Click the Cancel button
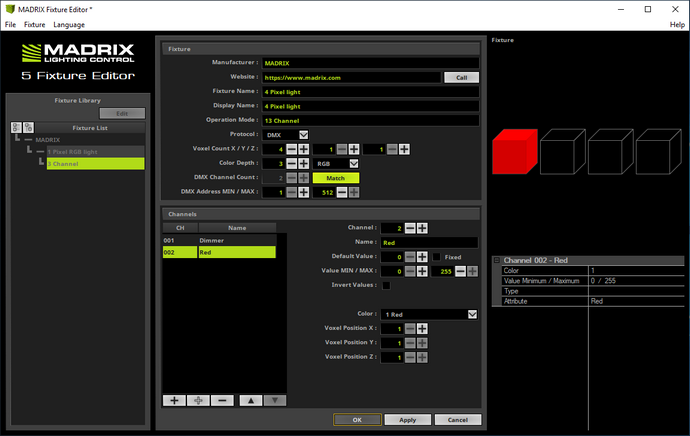This screenshot has height=436, width=690. 458,420
